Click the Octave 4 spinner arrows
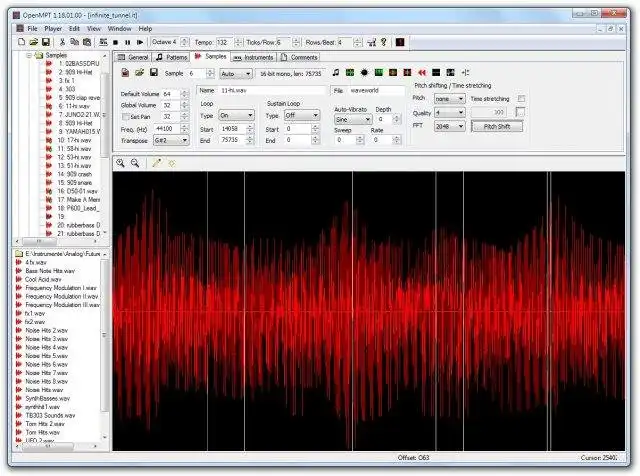640x476 pixels. [184, 42]
